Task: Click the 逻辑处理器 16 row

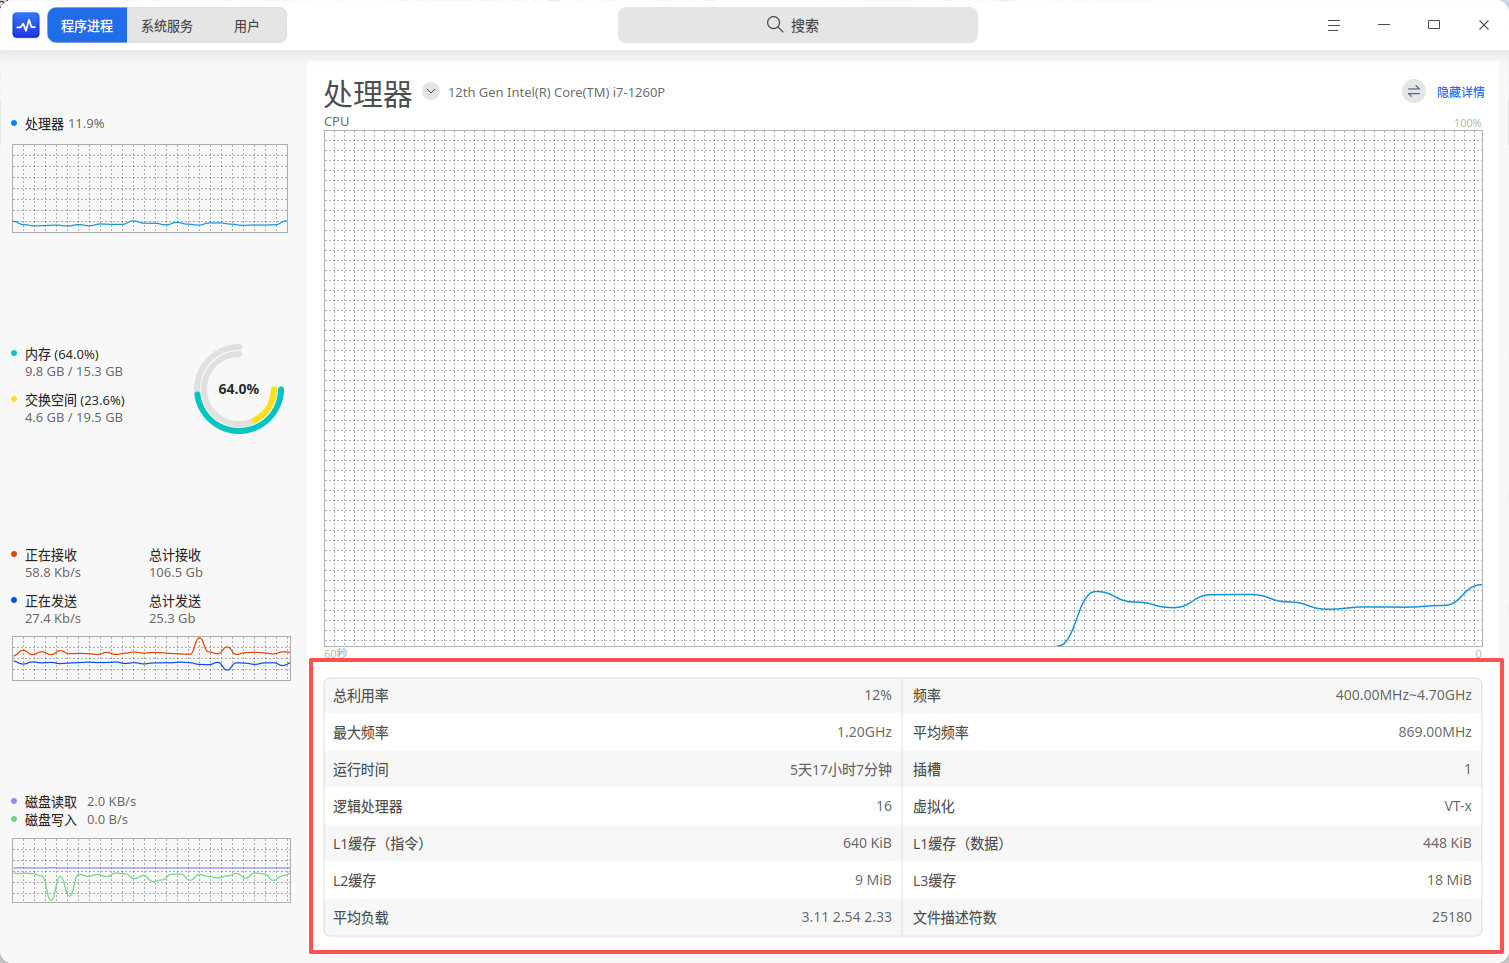Action: [612, 806]
